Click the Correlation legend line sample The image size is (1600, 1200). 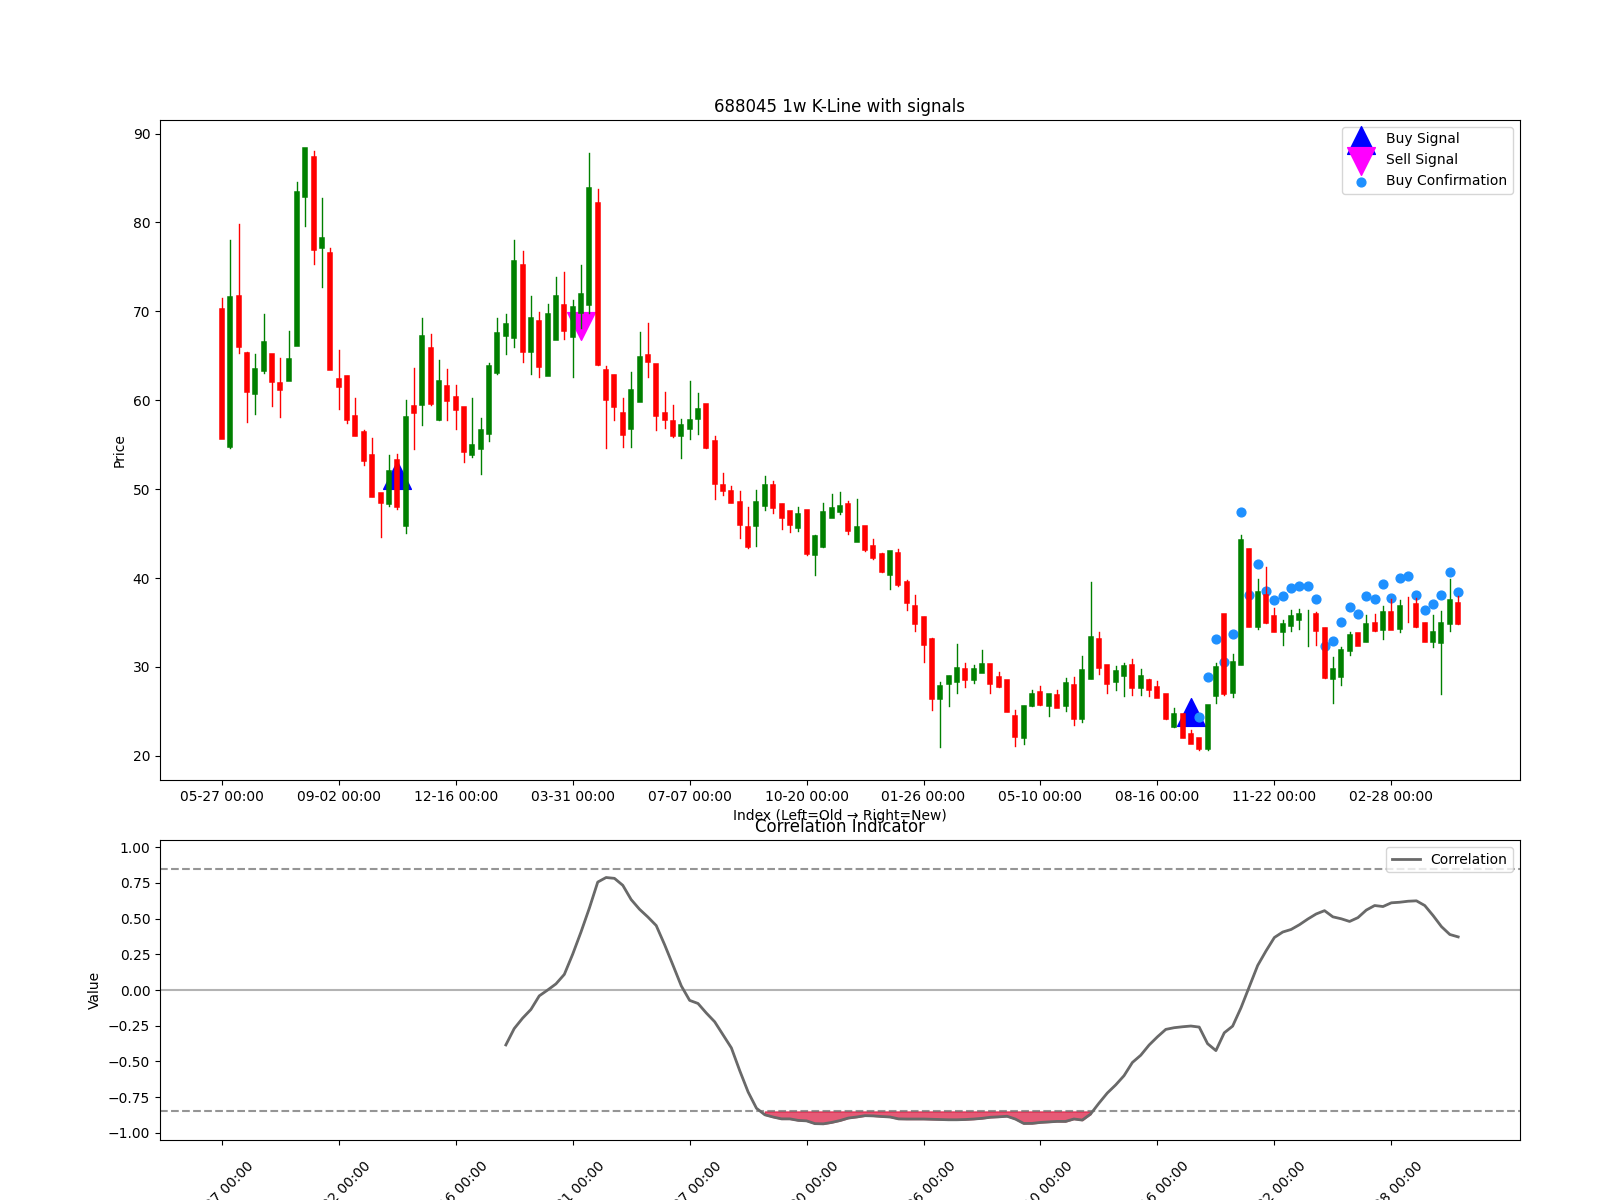point(1406,860)
